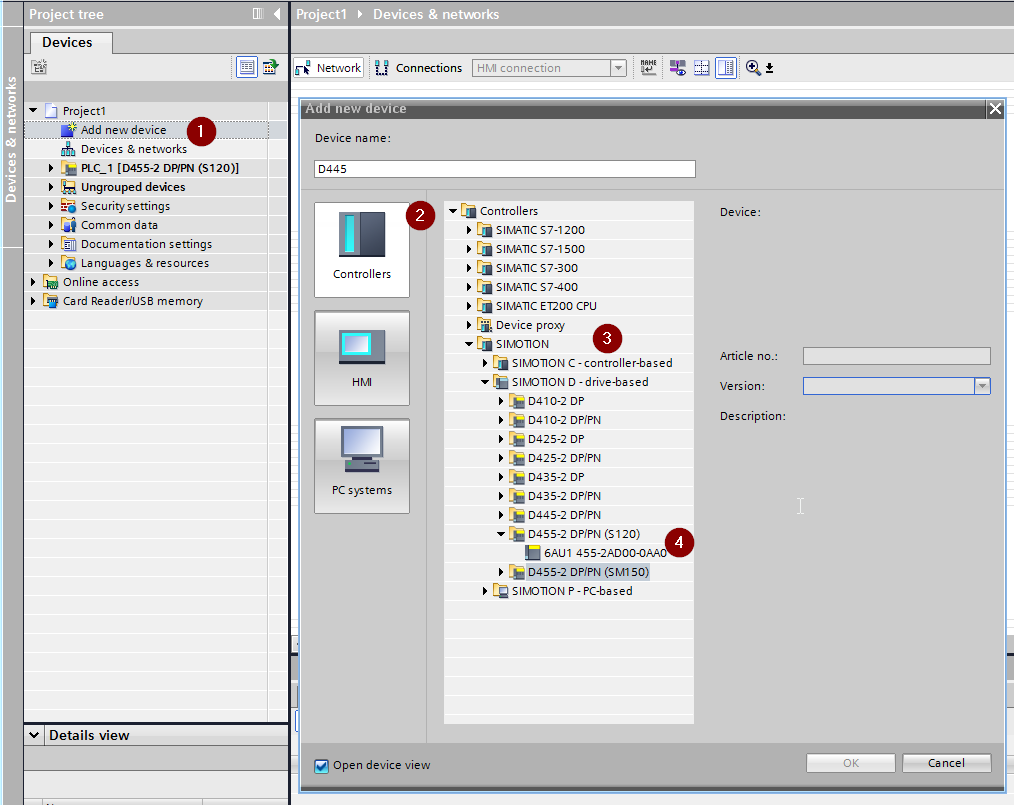The image size is (1014, 805).
Task: Select the Devices tab in Project tree
Action: pos(71,43)
